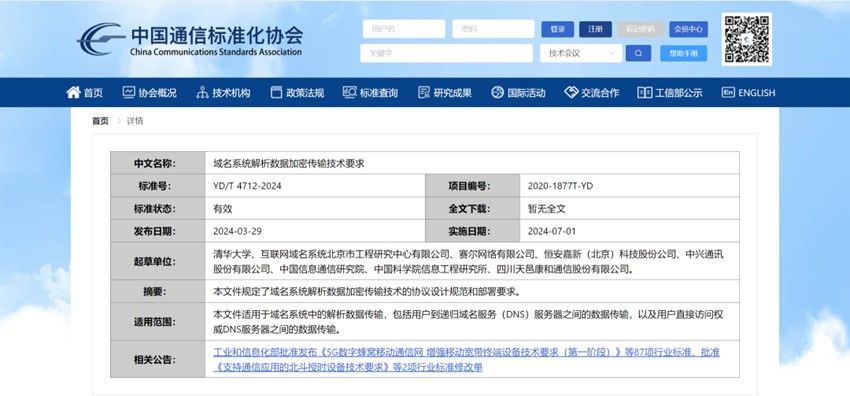Click the 相关公告 label cell
The width and height of the screenshot is (850, 396).
click(158, 359)
